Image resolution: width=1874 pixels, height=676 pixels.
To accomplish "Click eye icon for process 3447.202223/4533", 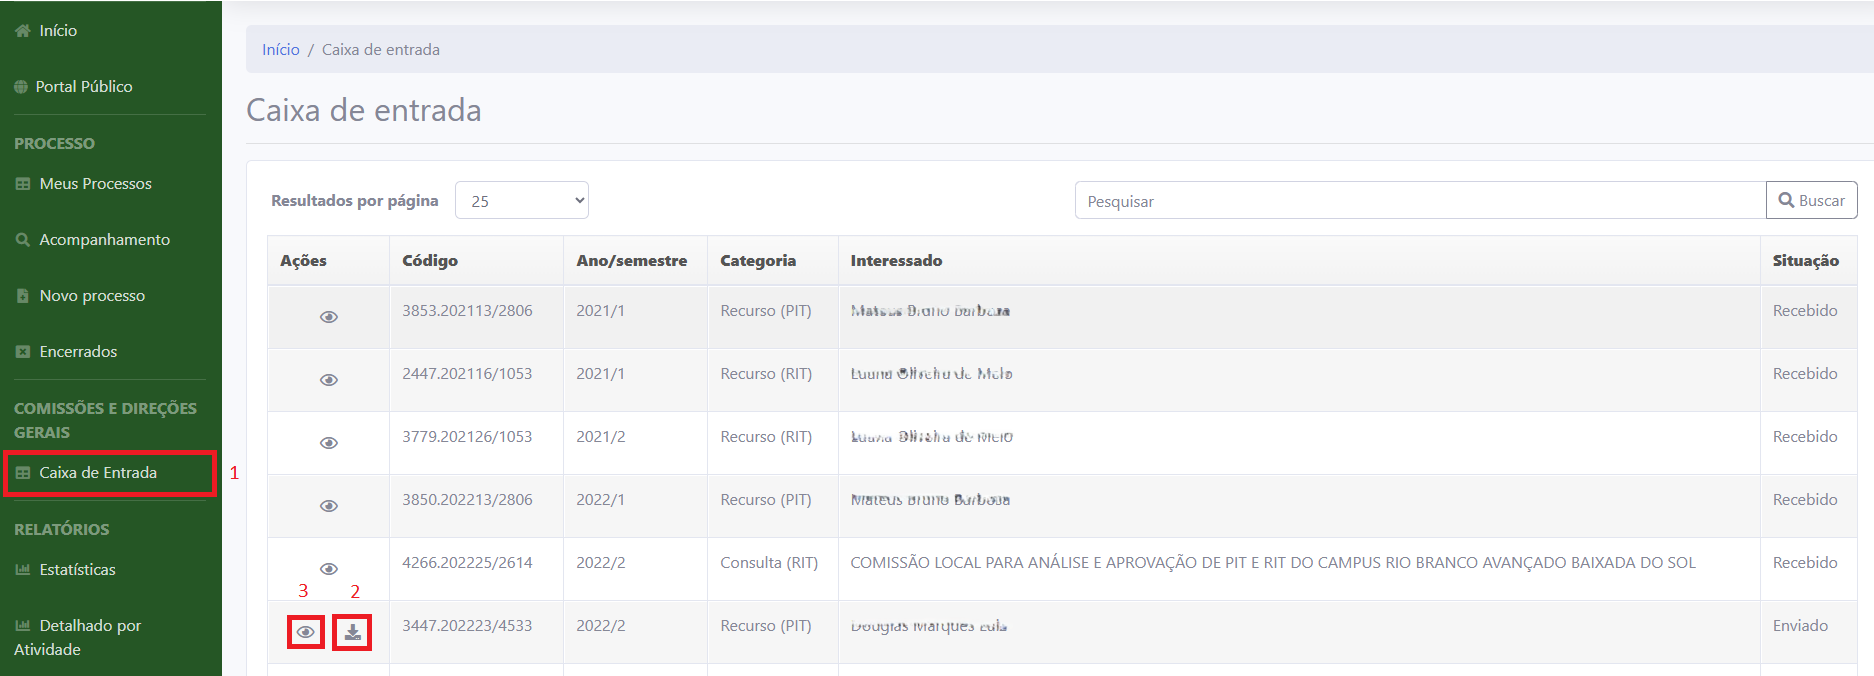I will 306,632.
